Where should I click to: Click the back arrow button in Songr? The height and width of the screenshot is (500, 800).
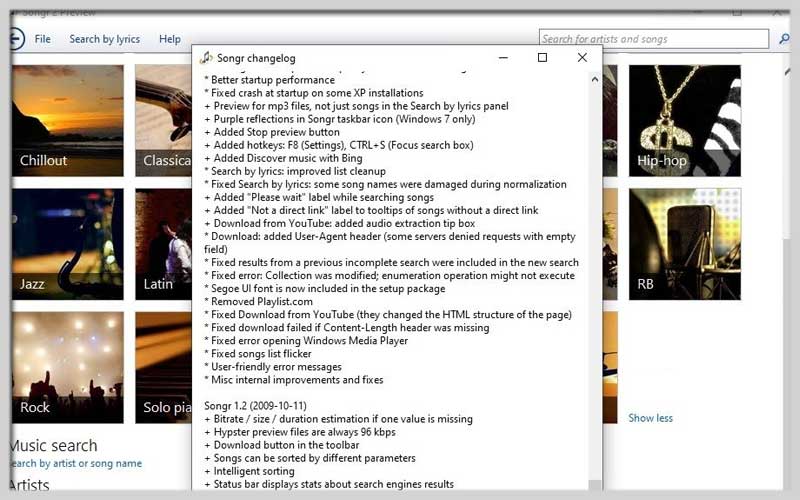click(15, 39)
